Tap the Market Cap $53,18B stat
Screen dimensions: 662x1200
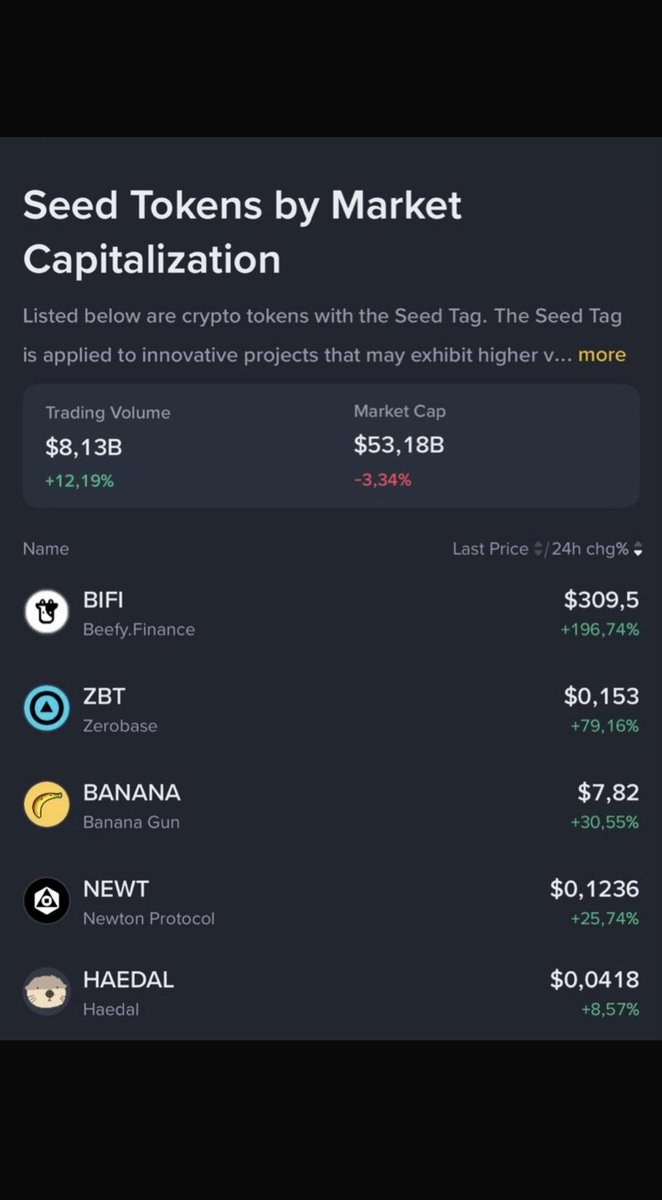399,445
